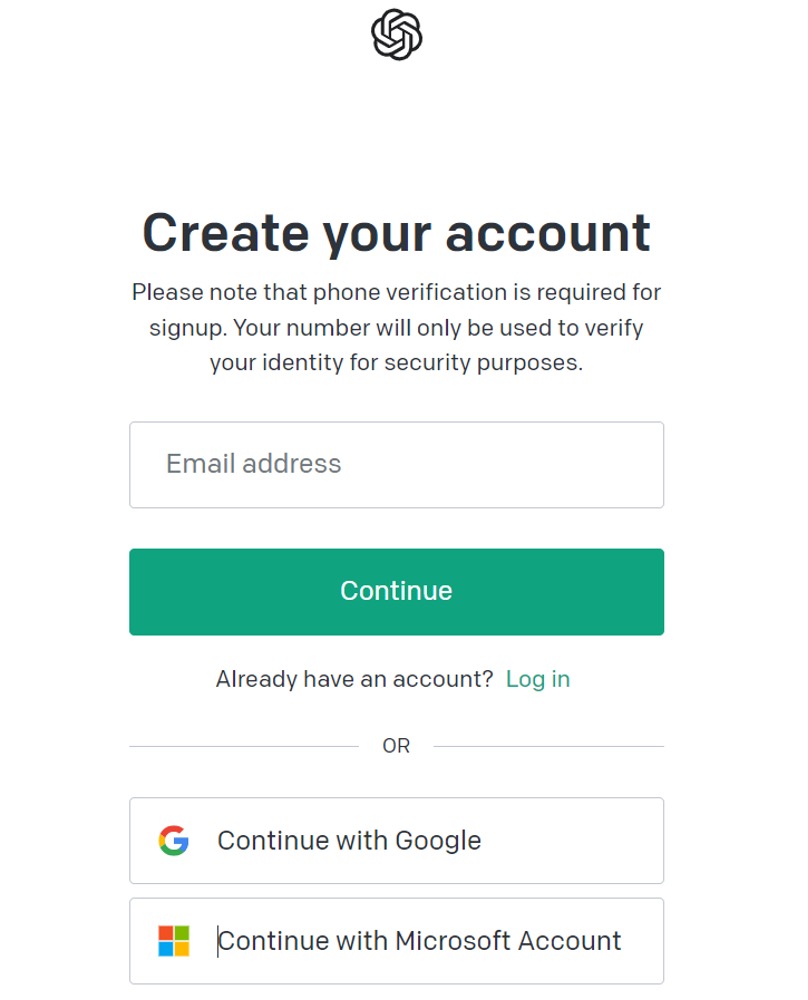Image resolution: width=808 pixels, height=1000 pixels.
Task: Click the "OR" separator label
Action: 396,746
